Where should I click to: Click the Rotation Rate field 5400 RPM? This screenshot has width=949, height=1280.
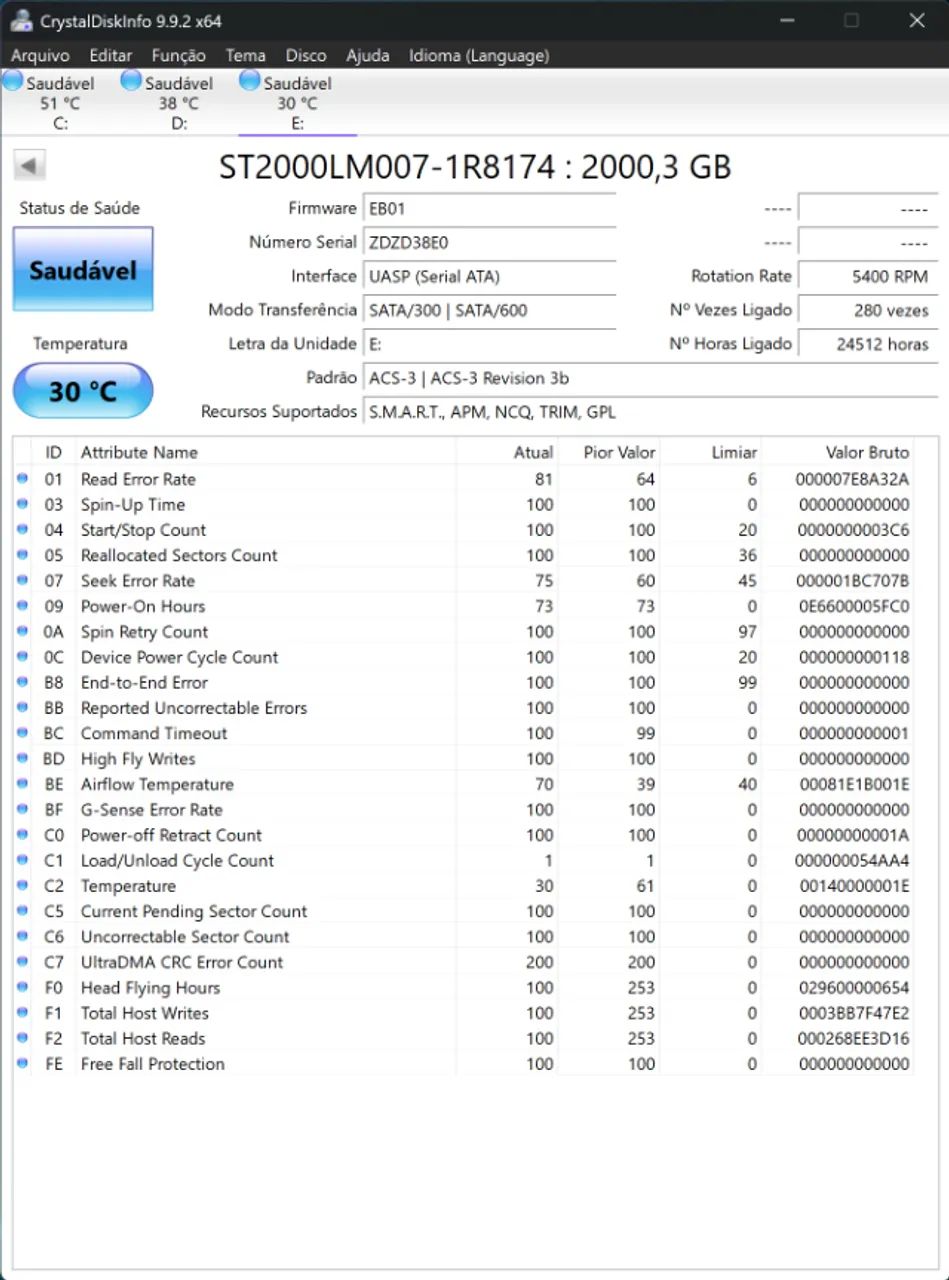click(868, 277)
